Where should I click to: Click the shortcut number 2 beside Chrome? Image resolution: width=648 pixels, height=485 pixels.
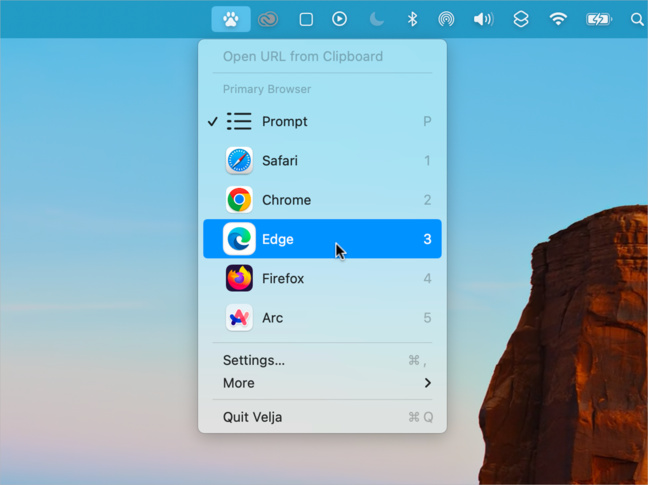pyautogui.click(x=427, y=200)
